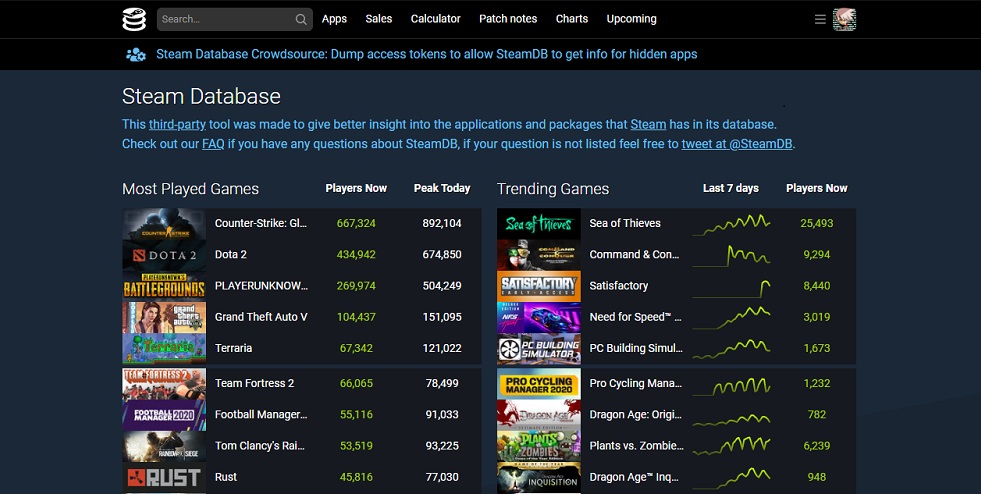Click Terraria game name
Screen dimensions: 981x494
point(233,348)
